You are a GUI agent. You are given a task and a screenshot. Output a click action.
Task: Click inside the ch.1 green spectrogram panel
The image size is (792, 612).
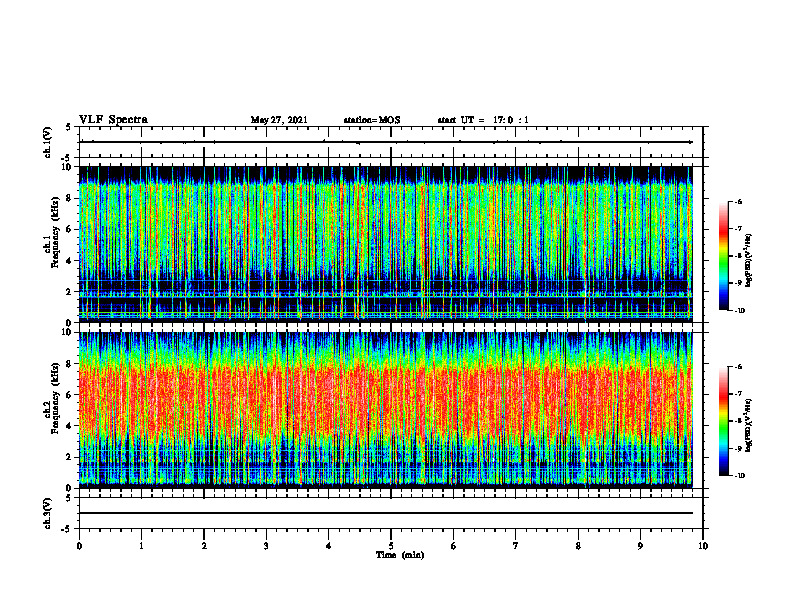[385, 244]
